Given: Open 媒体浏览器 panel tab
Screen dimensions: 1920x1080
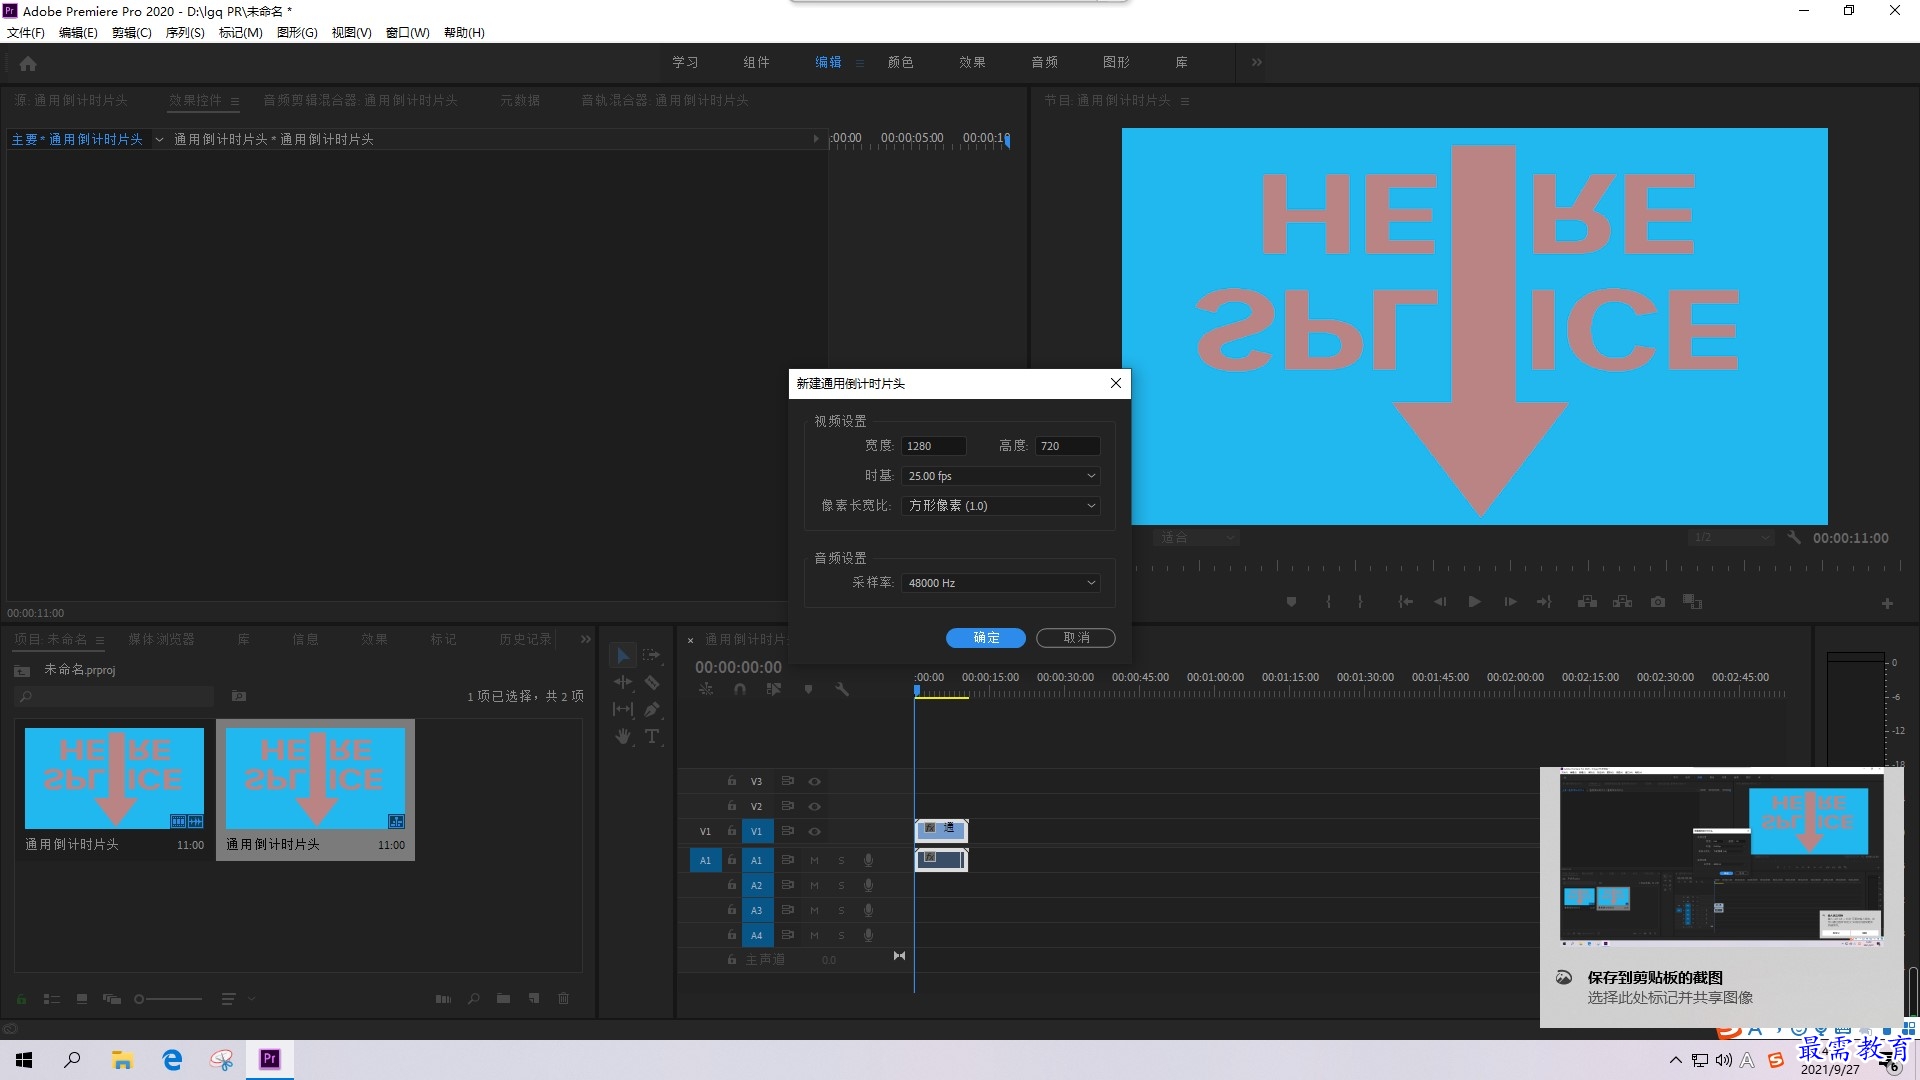Looking at the screenshot, I should (x=161, y=639).
